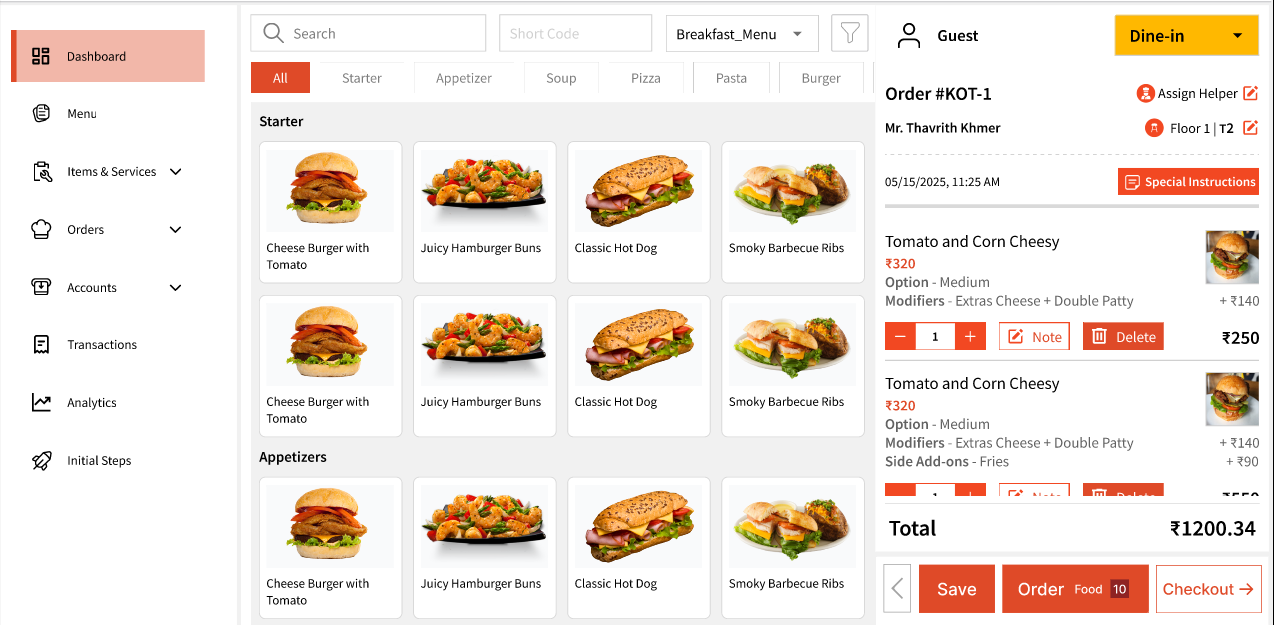Viewport: 1274px width, 625px height.
Task: Click the Initial Steps rocket icon
Action: point(41,461)
